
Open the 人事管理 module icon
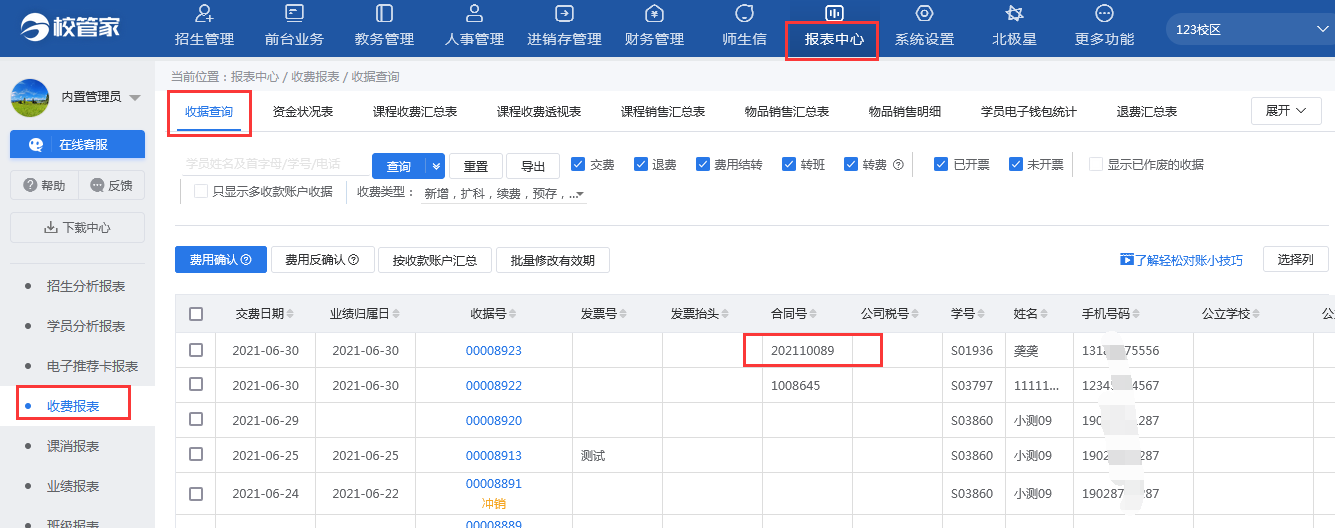coord(475,14)
